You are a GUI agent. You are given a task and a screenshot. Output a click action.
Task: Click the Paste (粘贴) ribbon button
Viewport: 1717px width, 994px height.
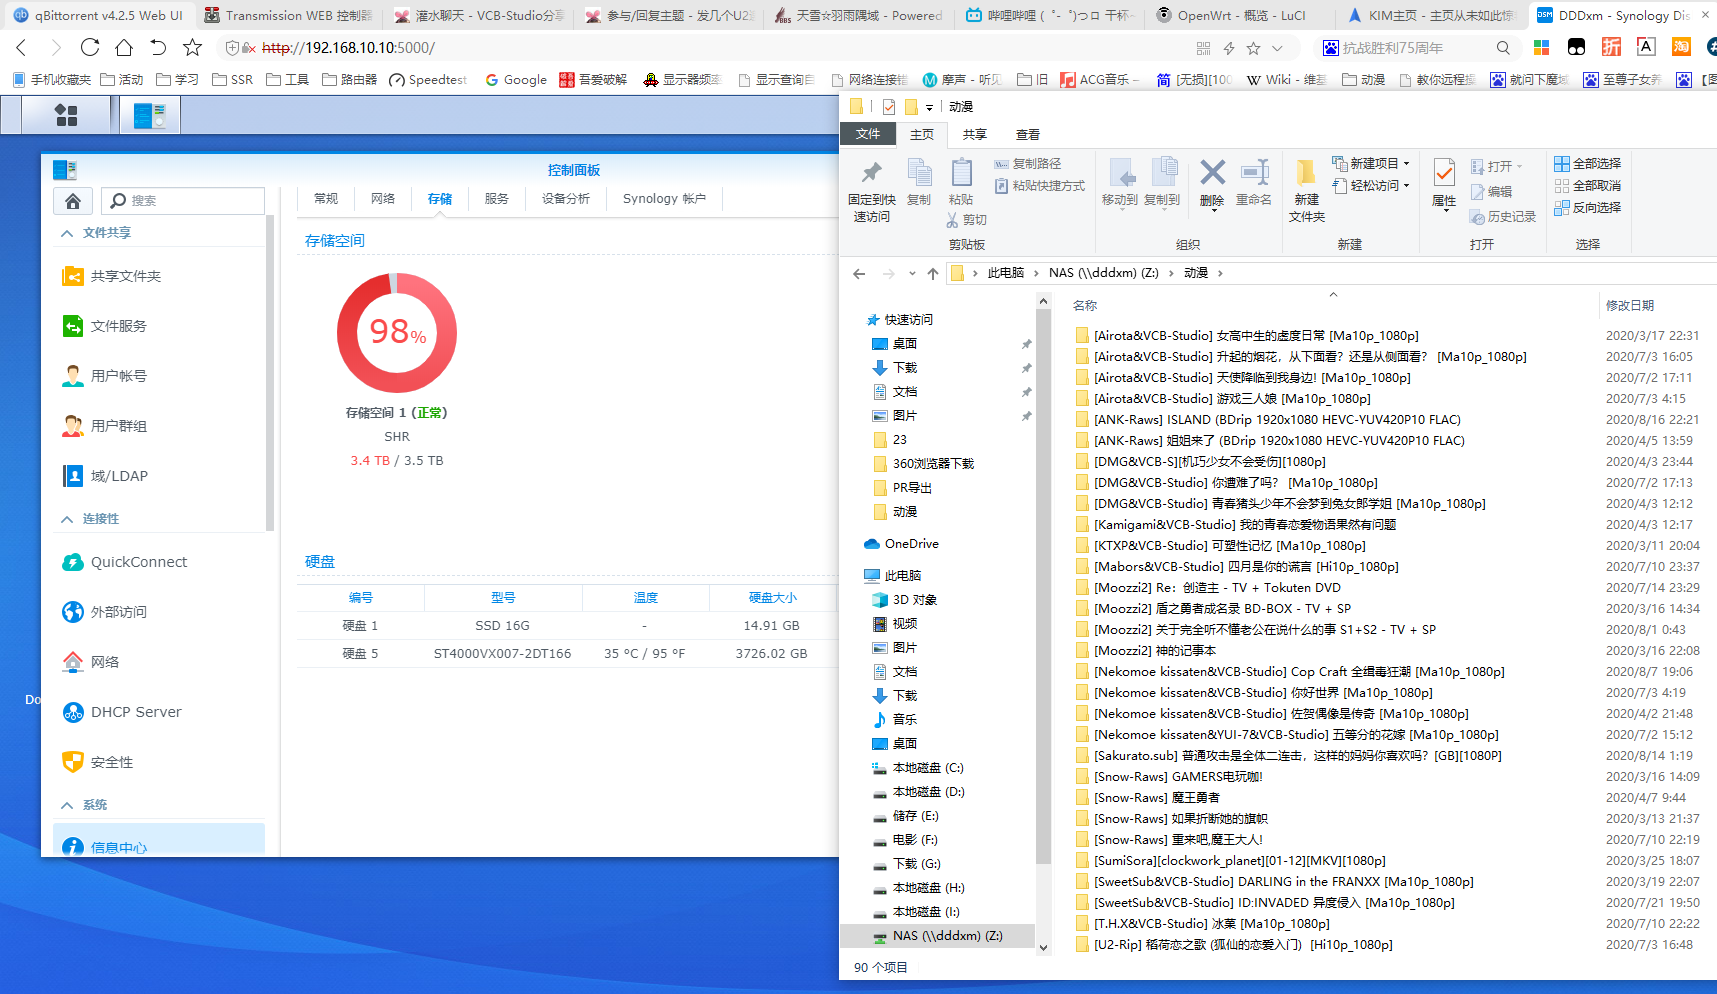(961, 182)
